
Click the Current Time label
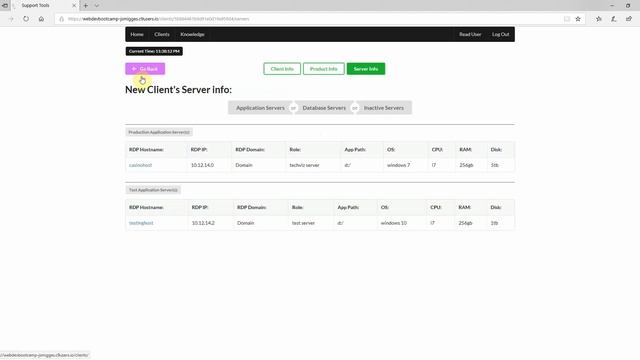[x=154, y=51]
